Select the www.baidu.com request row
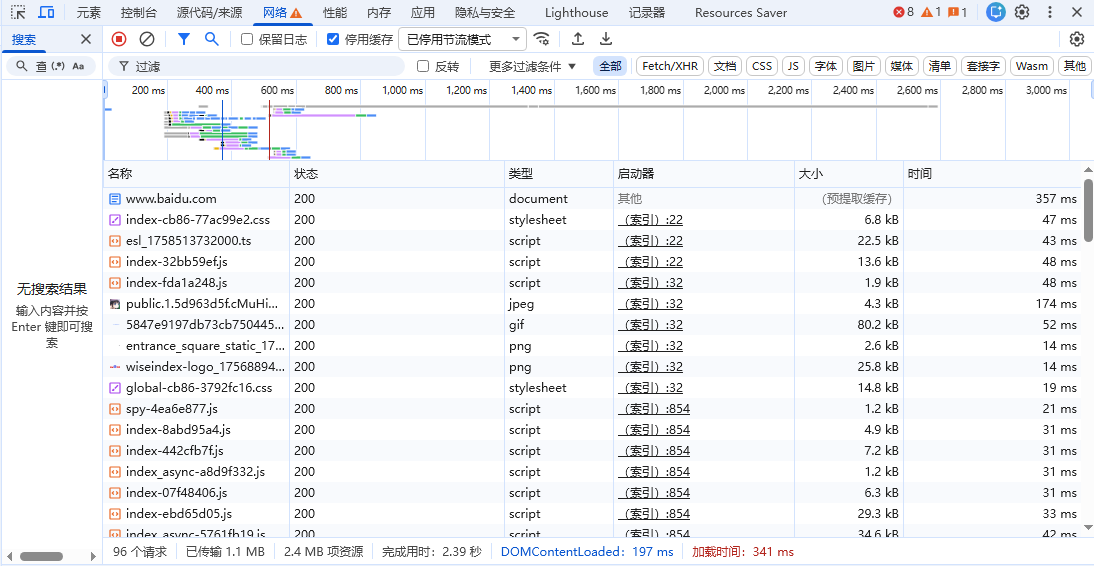The height and width of the screenshot is (566, 1094). click(170, 199)
